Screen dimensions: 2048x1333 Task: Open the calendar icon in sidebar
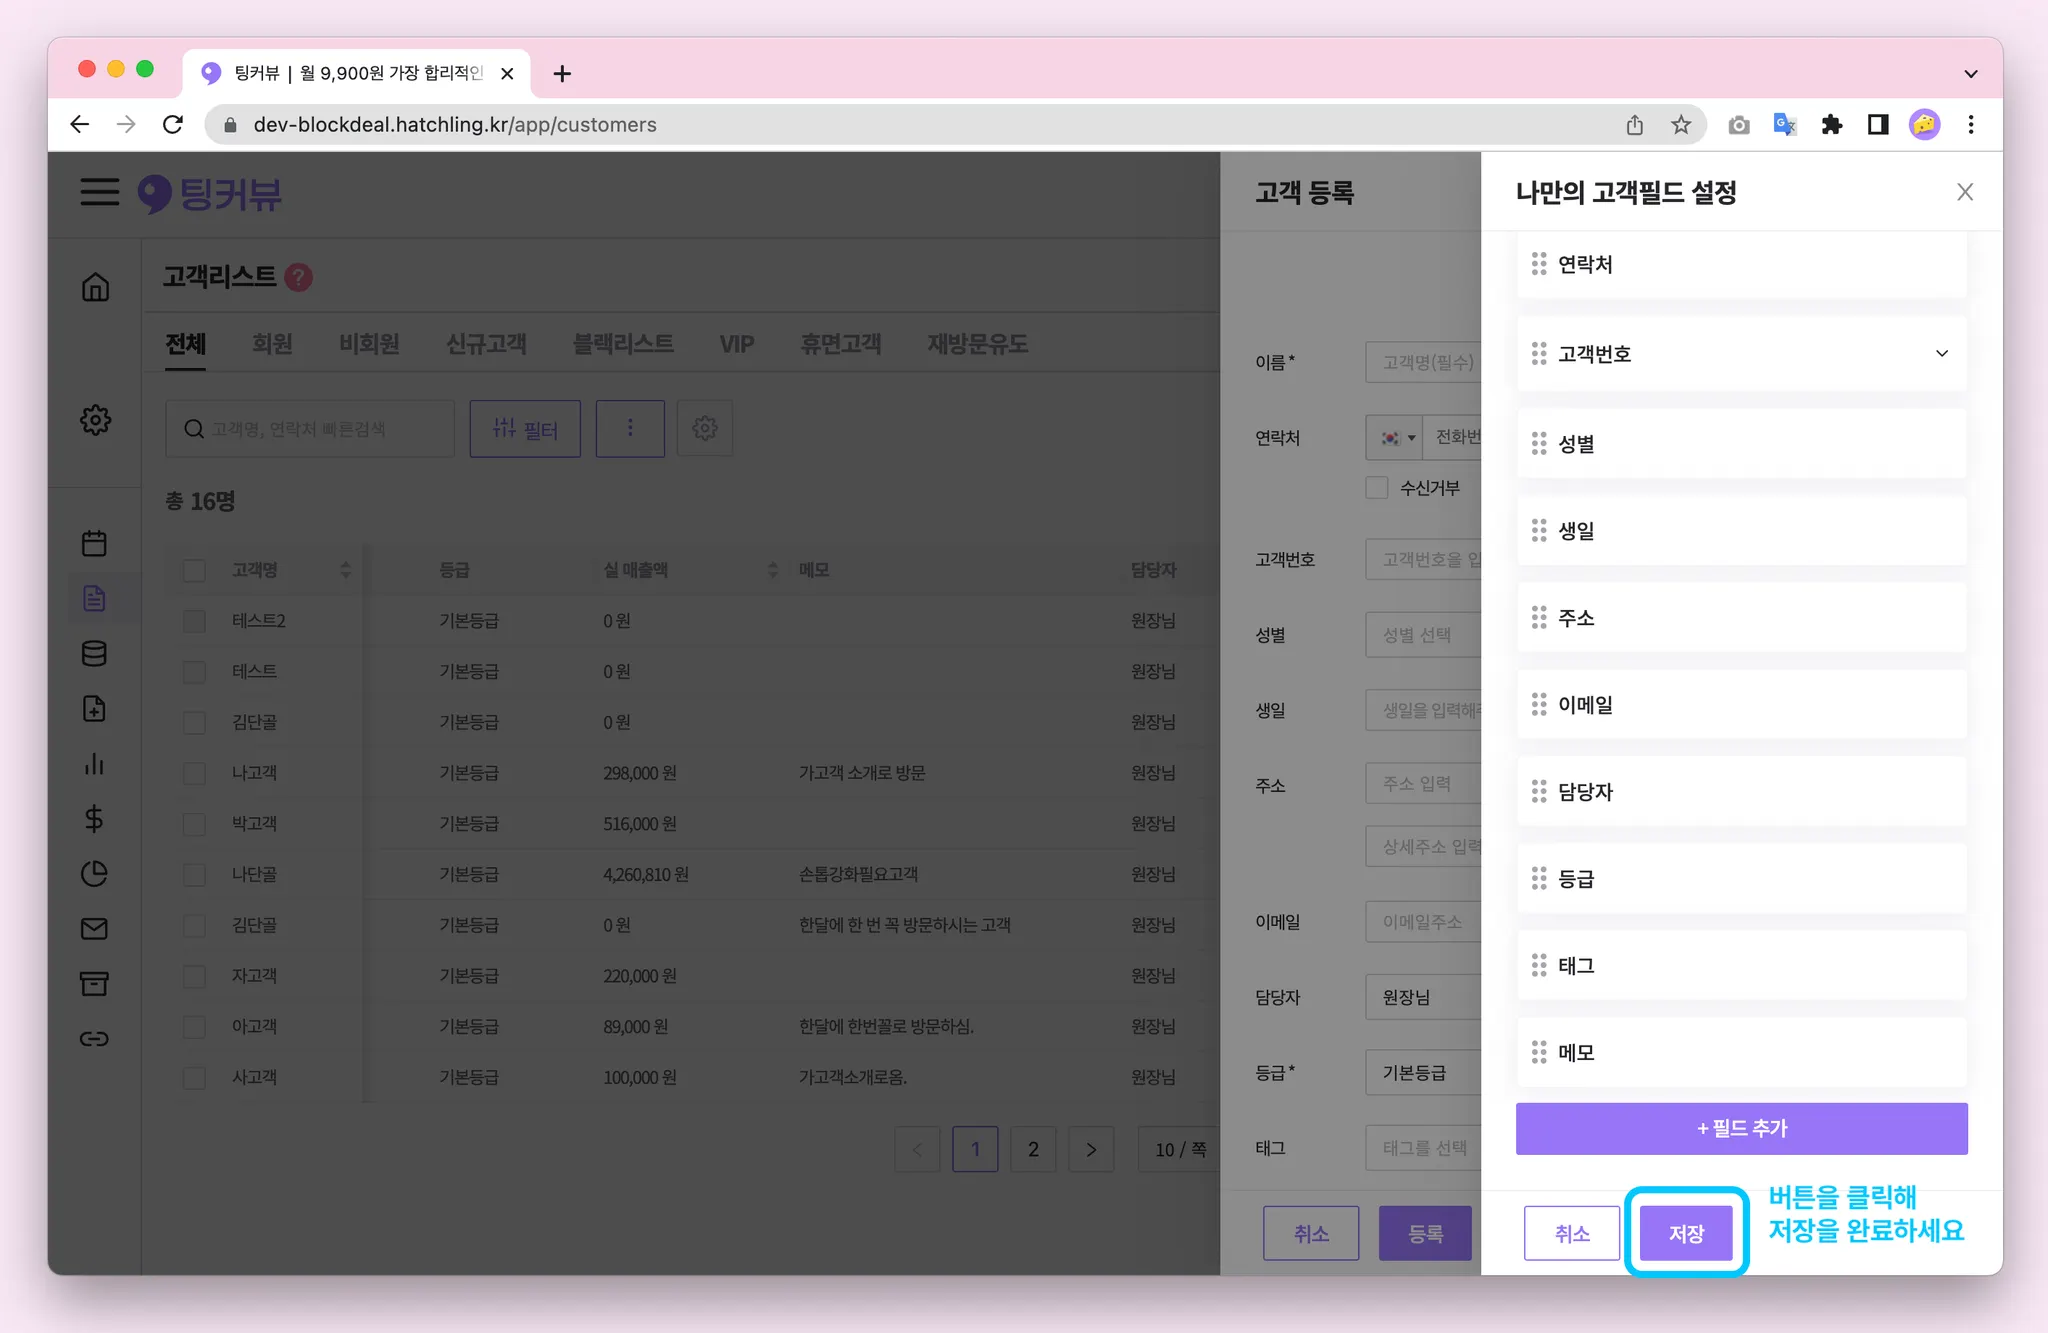pyautogui.click(x=94, y=543)
